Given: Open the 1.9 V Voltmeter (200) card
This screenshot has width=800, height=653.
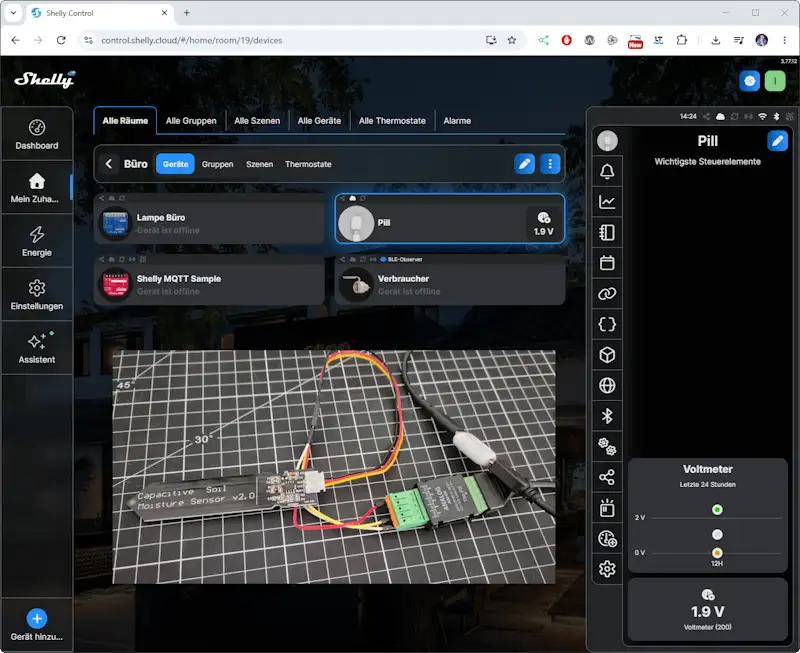Looking at the screenshot, I should tap(708, 610).
